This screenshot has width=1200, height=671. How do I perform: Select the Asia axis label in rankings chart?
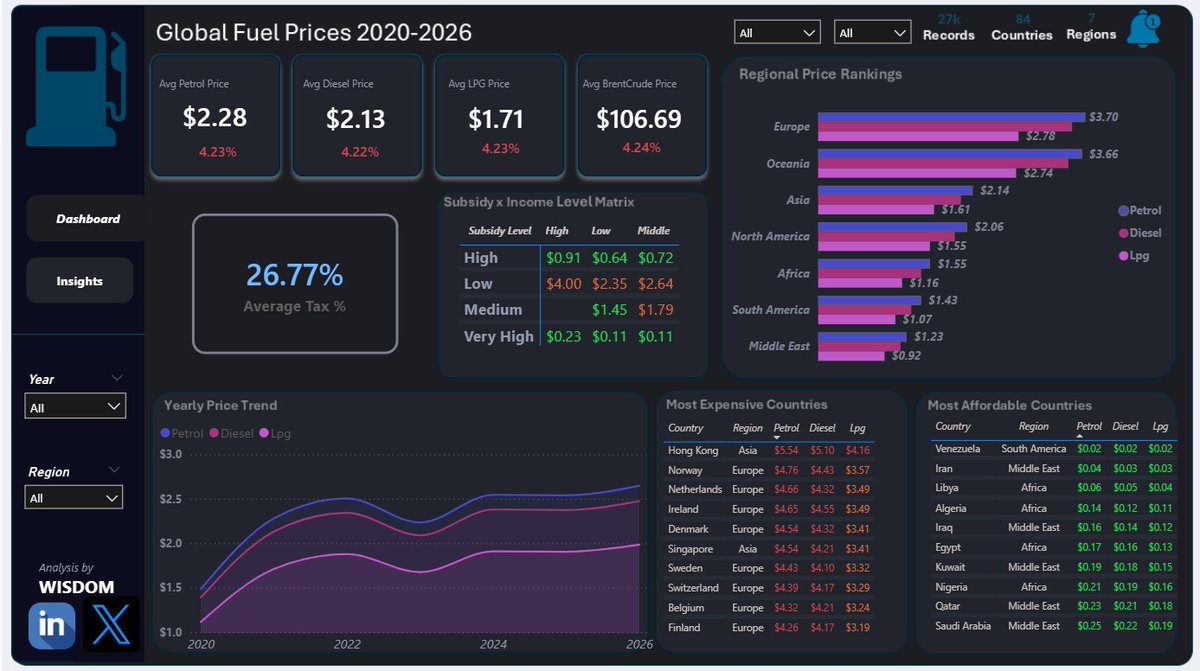tap(797, 200)
